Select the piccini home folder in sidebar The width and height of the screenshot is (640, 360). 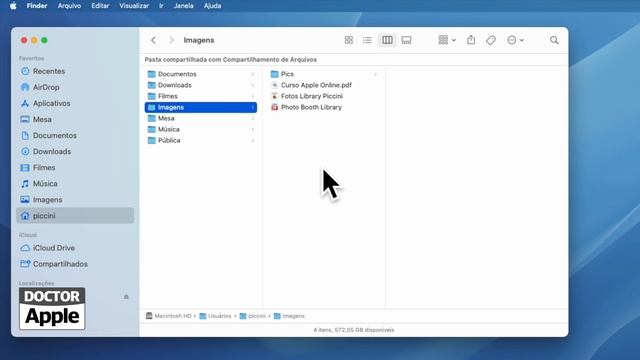(75, 216)
